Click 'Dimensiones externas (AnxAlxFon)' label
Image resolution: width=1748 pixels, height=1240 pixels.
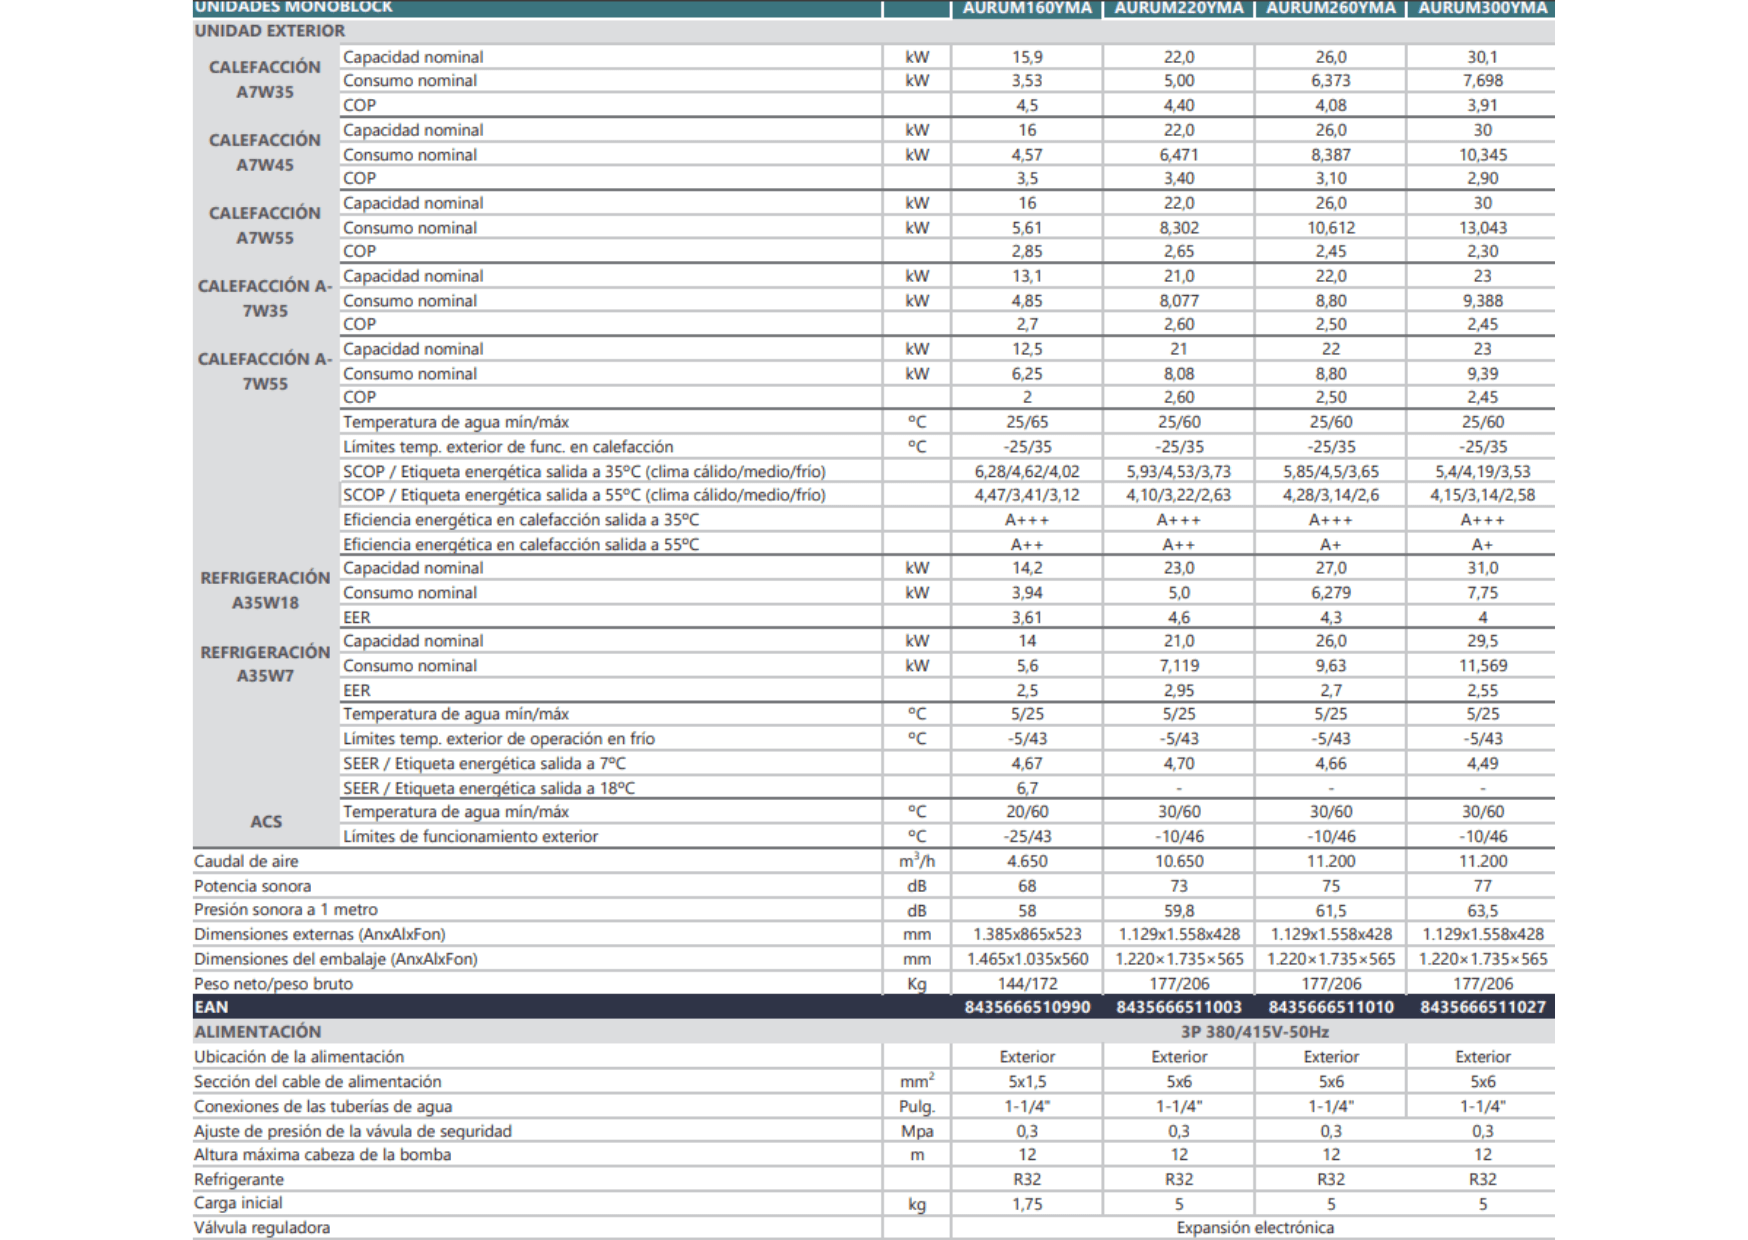click(320, 935)
